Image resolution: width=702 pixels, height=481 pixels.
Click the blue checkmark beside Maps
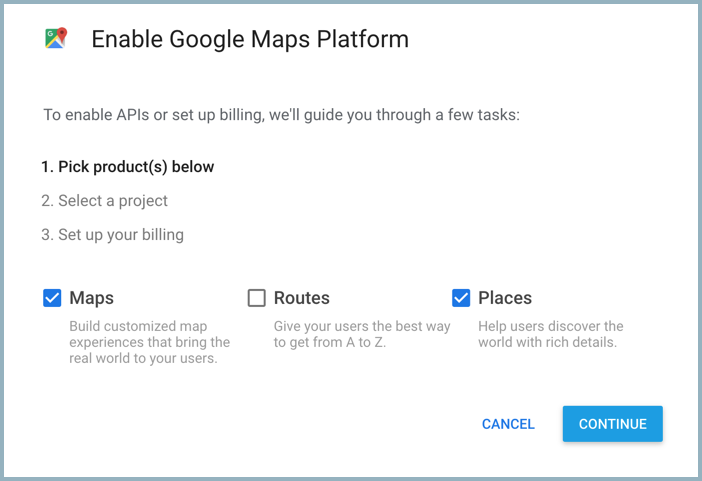pyautogui.click(x=52, y=298)
